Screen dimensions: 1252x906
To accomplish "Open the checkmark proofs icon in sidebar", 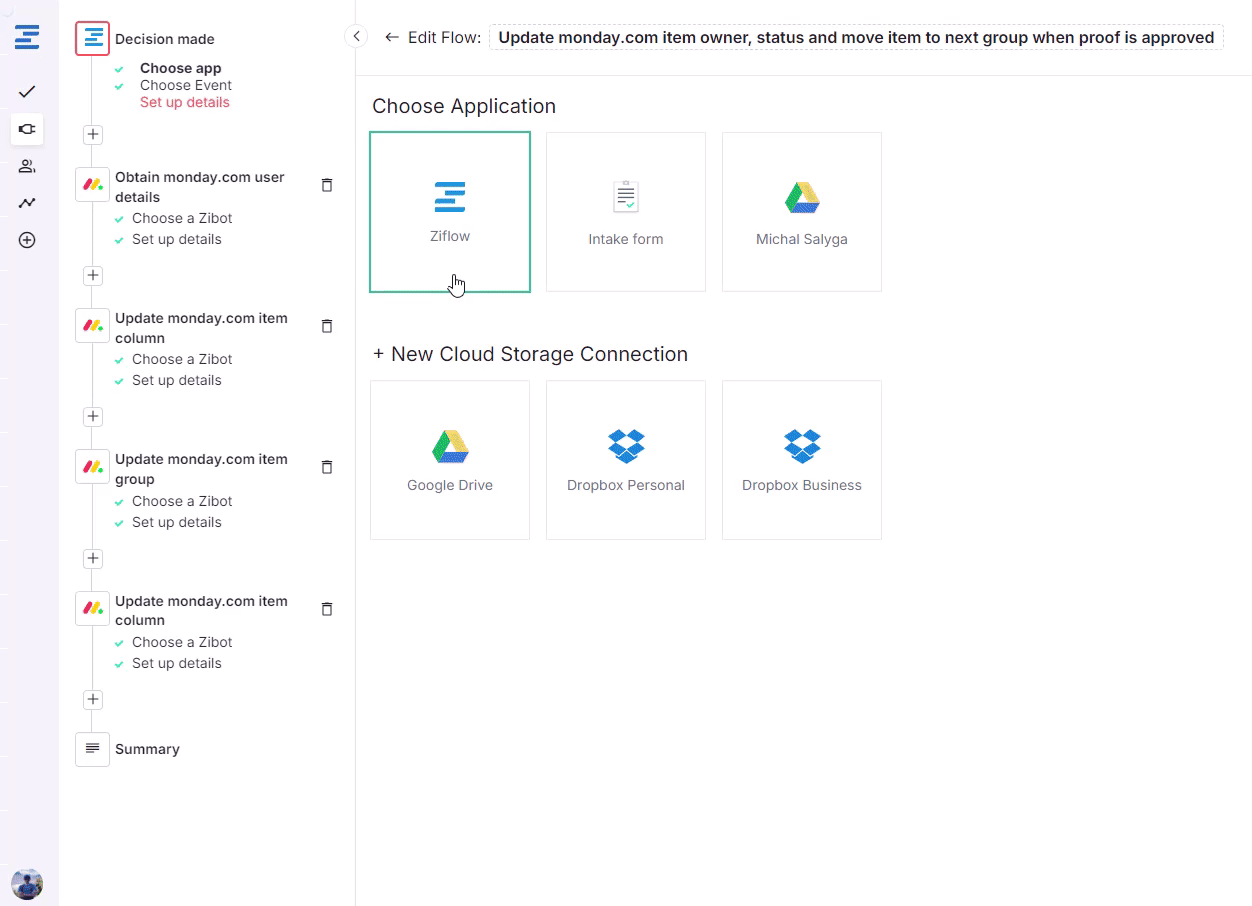I will click(x=27, y=92).
